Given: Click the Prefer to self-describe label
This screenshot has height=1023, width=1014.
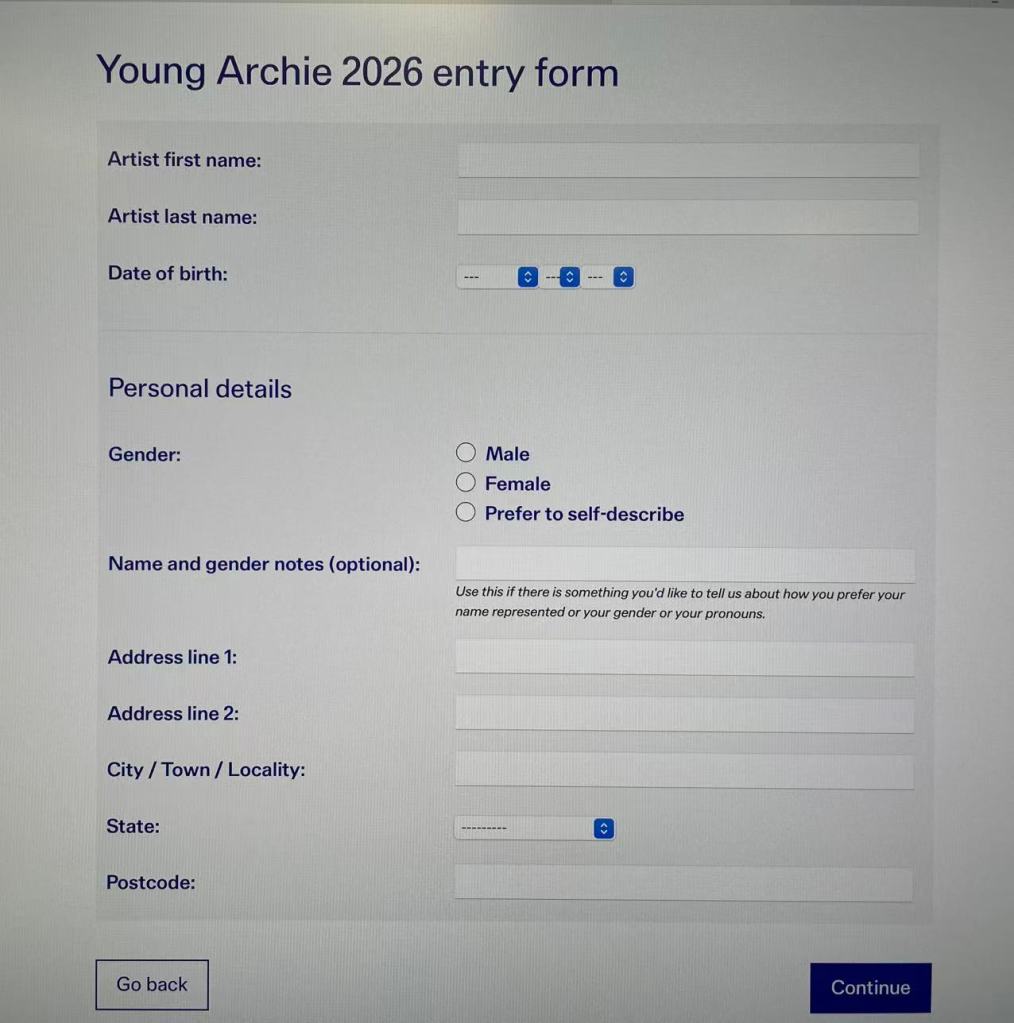Looking at the screenshot, I should pos(584,514).
